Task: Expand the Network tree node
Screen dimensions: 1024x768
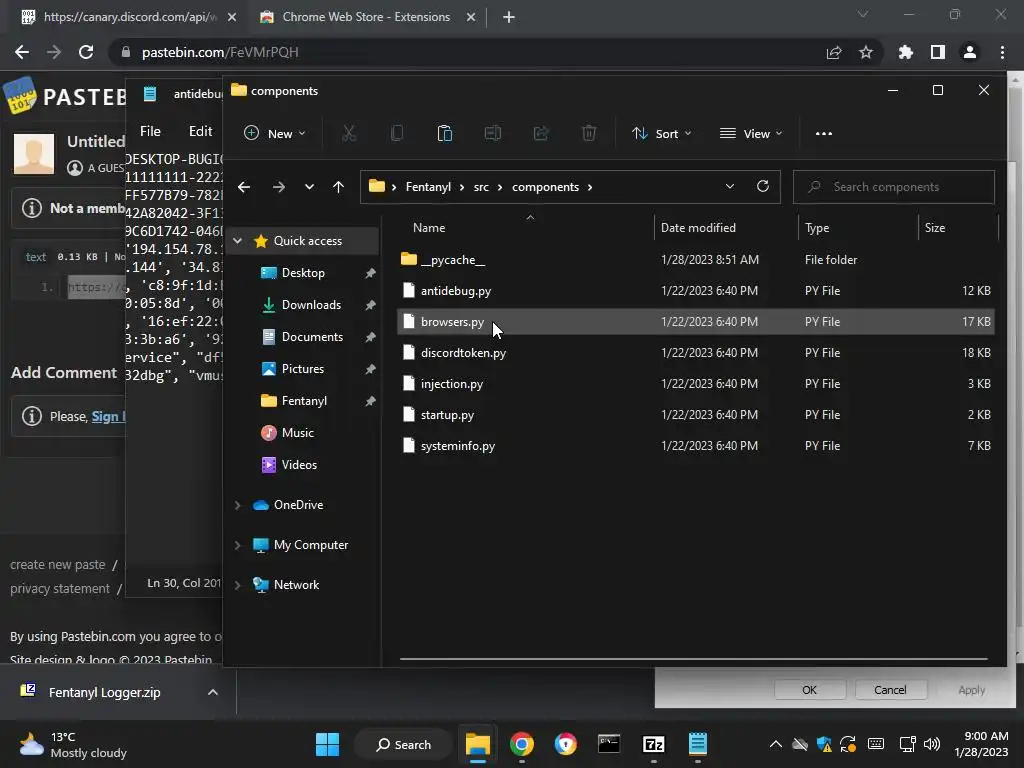Action: [238, 584]
